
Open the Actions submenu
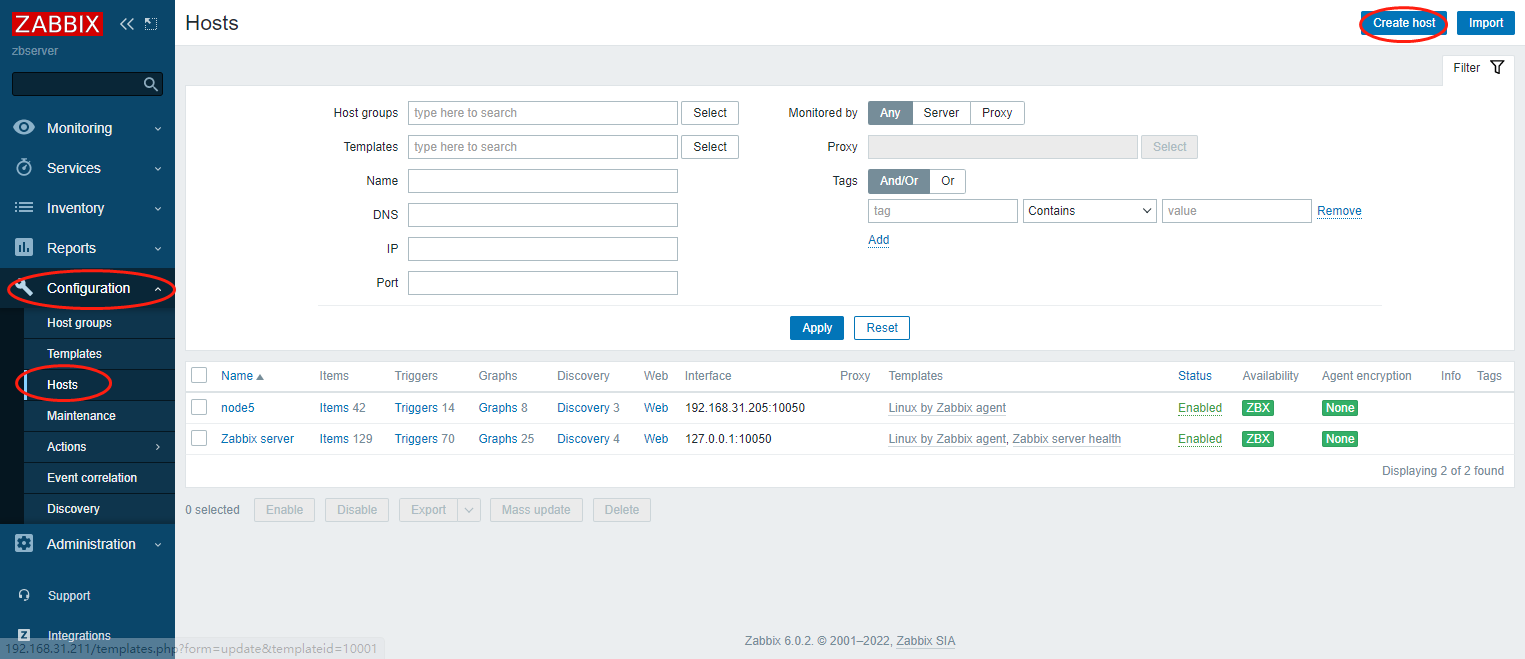coord(99,447)
